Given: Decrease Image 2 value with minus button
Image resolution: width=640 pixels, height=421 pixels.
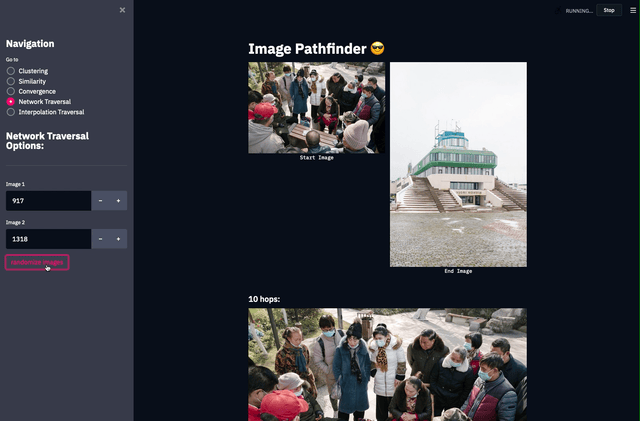Looking at the screenshot, I should [x=100, y=240].
